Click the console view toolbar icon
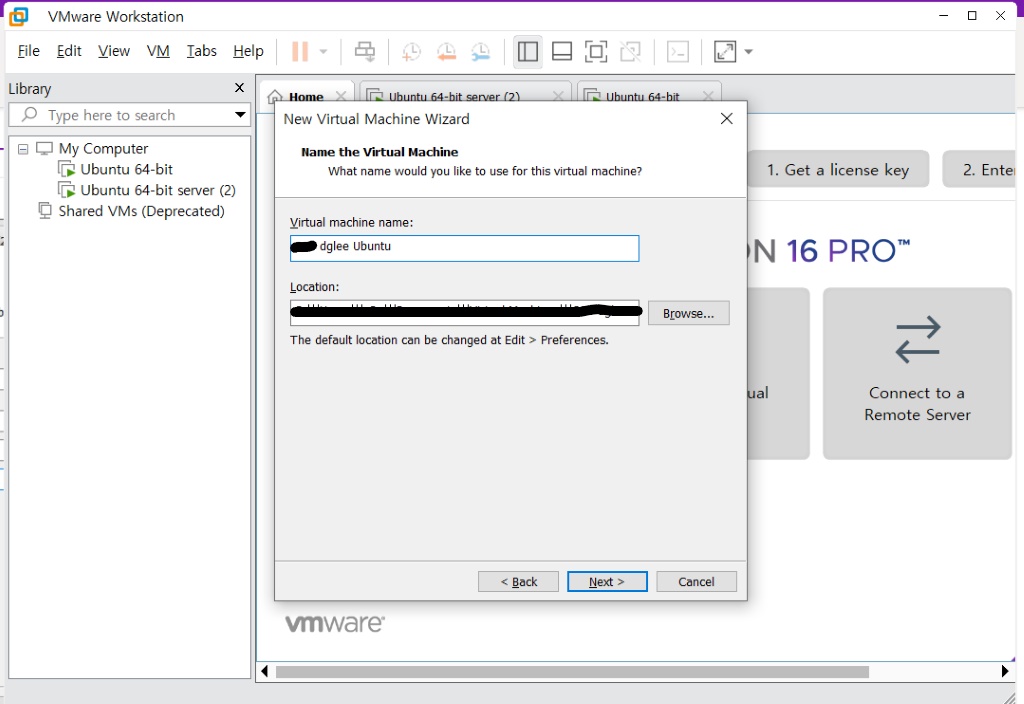 coord(678,52)
